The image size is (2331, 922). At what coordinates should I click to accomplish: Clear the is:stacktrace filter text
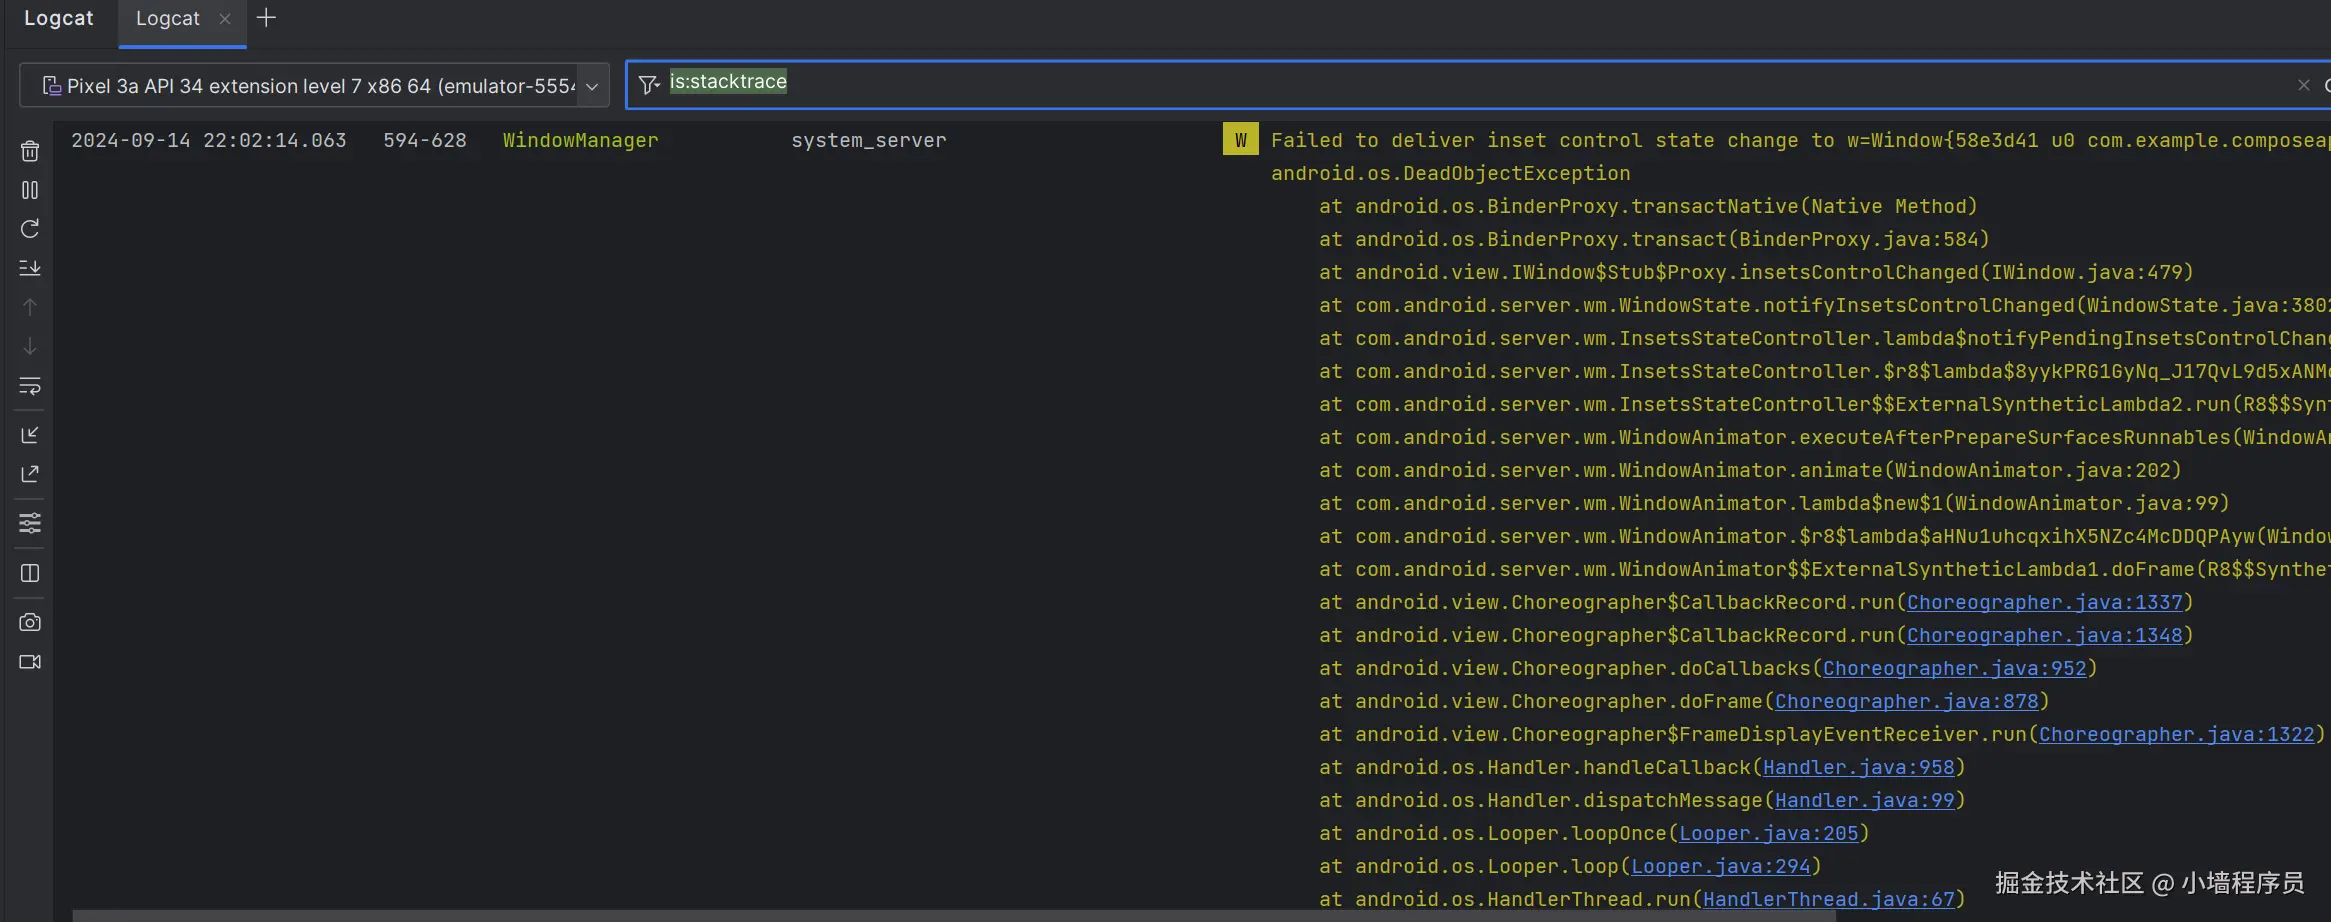[2303, 85]
